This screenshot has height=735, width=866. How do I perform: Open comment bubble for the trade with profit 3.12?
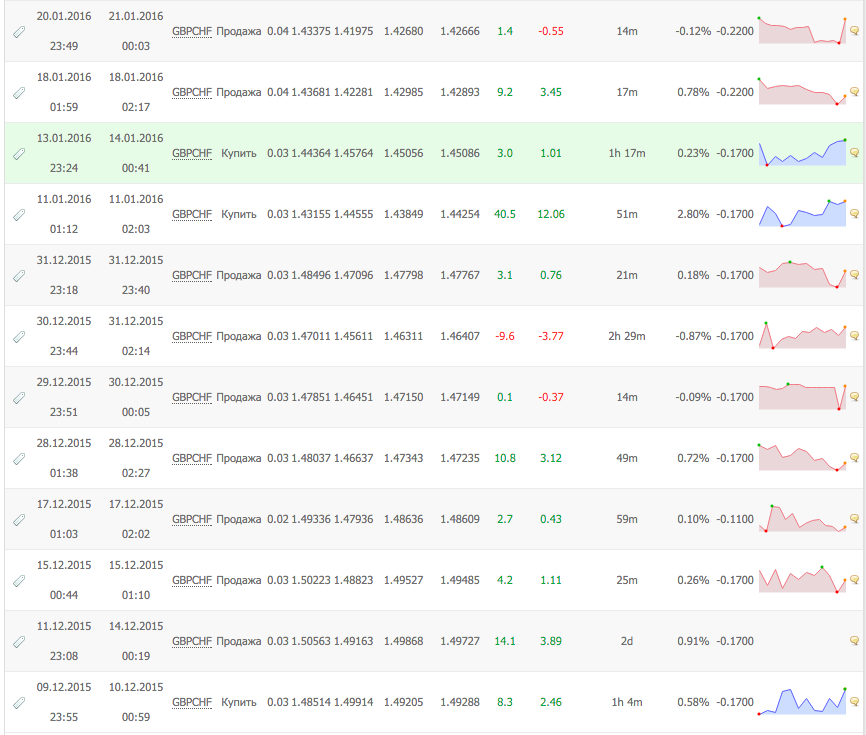(x=854, y=458)
